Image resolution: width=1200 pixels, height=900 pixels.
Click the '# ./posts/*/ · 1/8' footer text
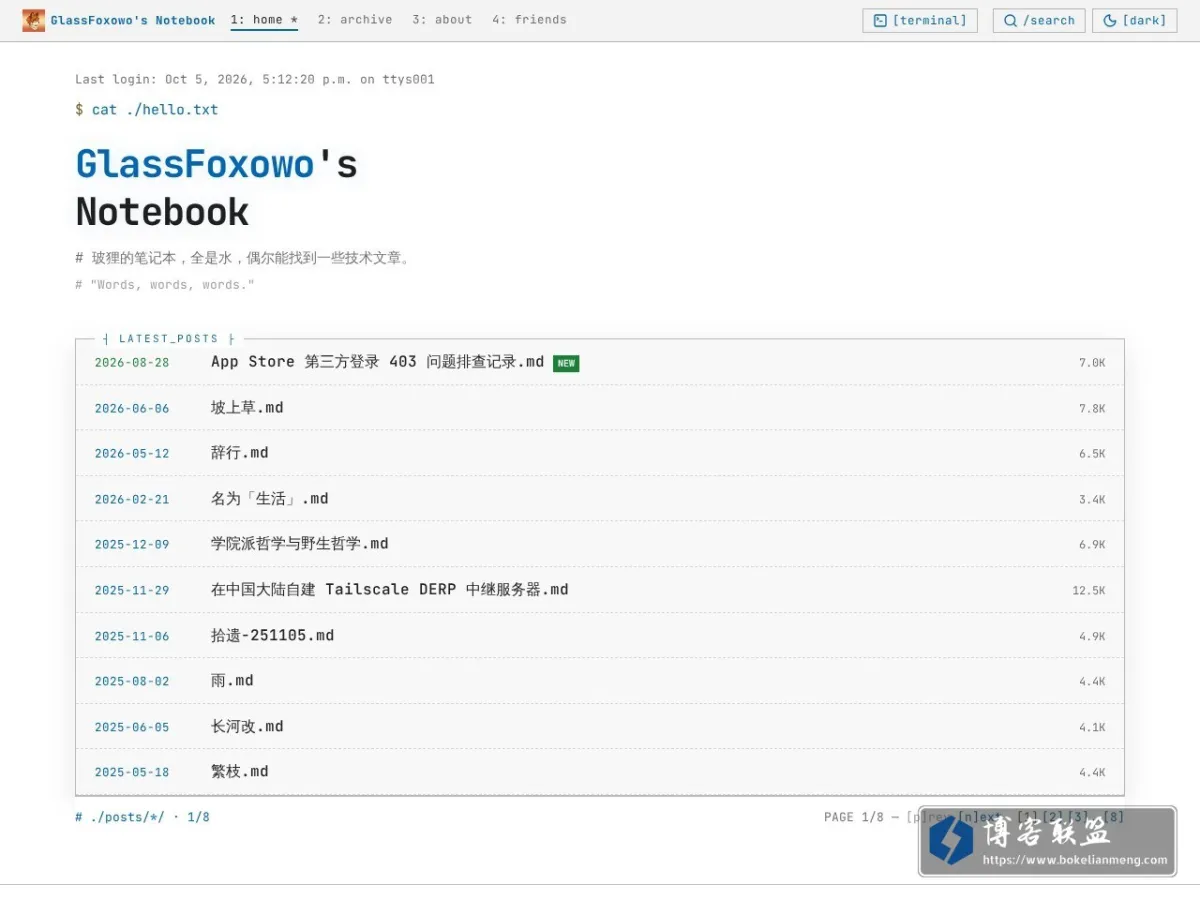(143, 817)
